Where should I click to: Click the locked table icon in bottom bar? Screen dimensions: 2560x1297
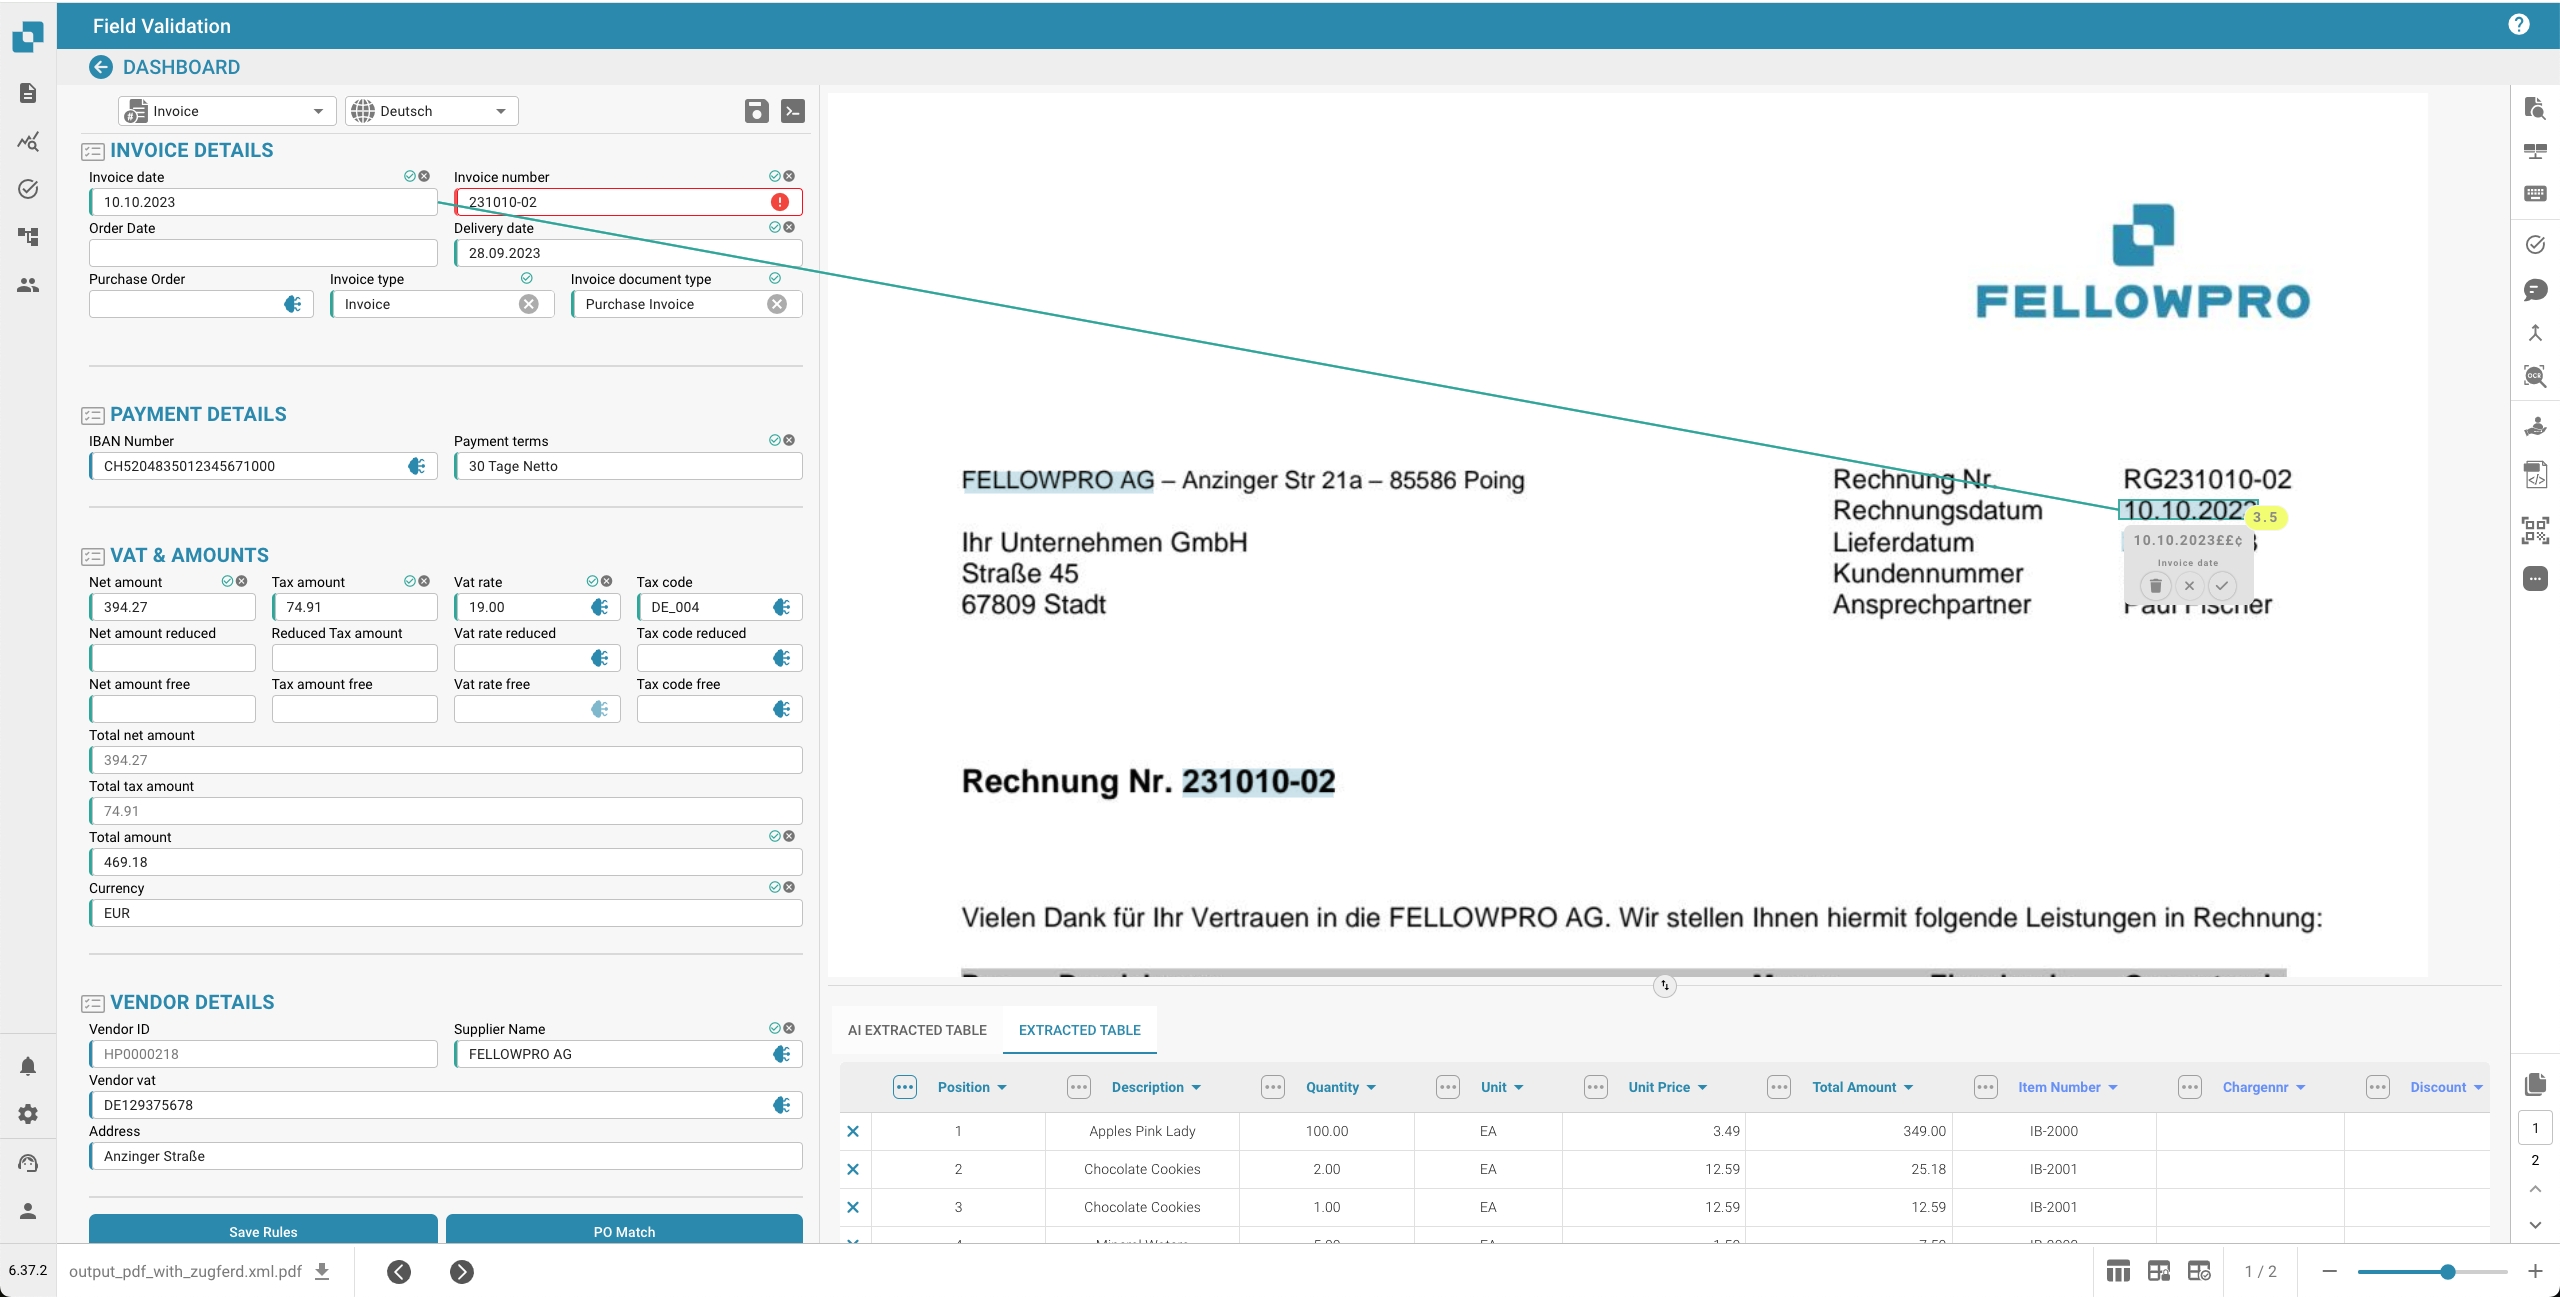pos(2159,1271)
